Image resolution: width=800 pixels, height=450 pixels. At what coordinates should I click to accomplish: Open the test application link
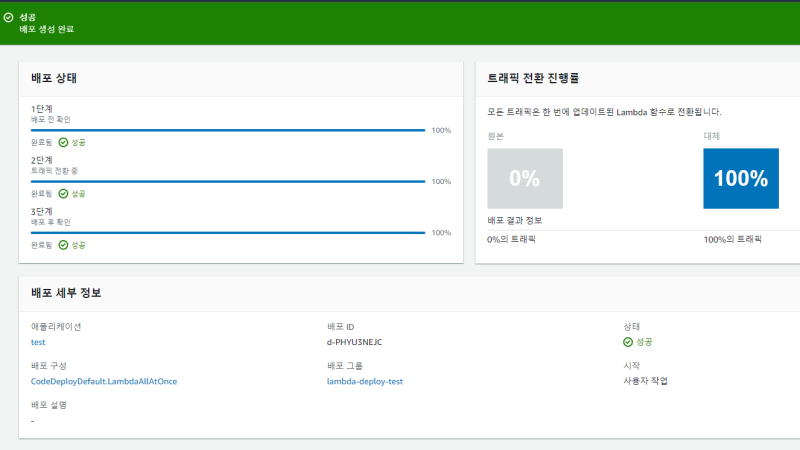39,342
